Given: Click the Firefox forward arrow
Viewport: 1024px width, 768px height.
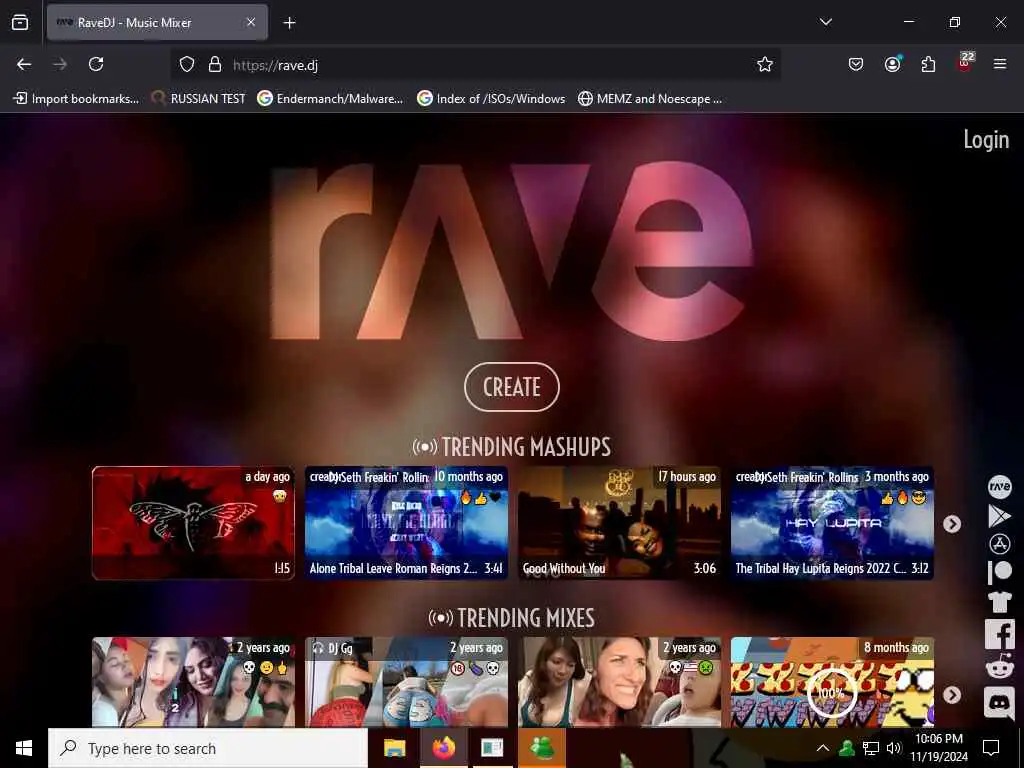Looking at the screenshot, I should (60, 64).
